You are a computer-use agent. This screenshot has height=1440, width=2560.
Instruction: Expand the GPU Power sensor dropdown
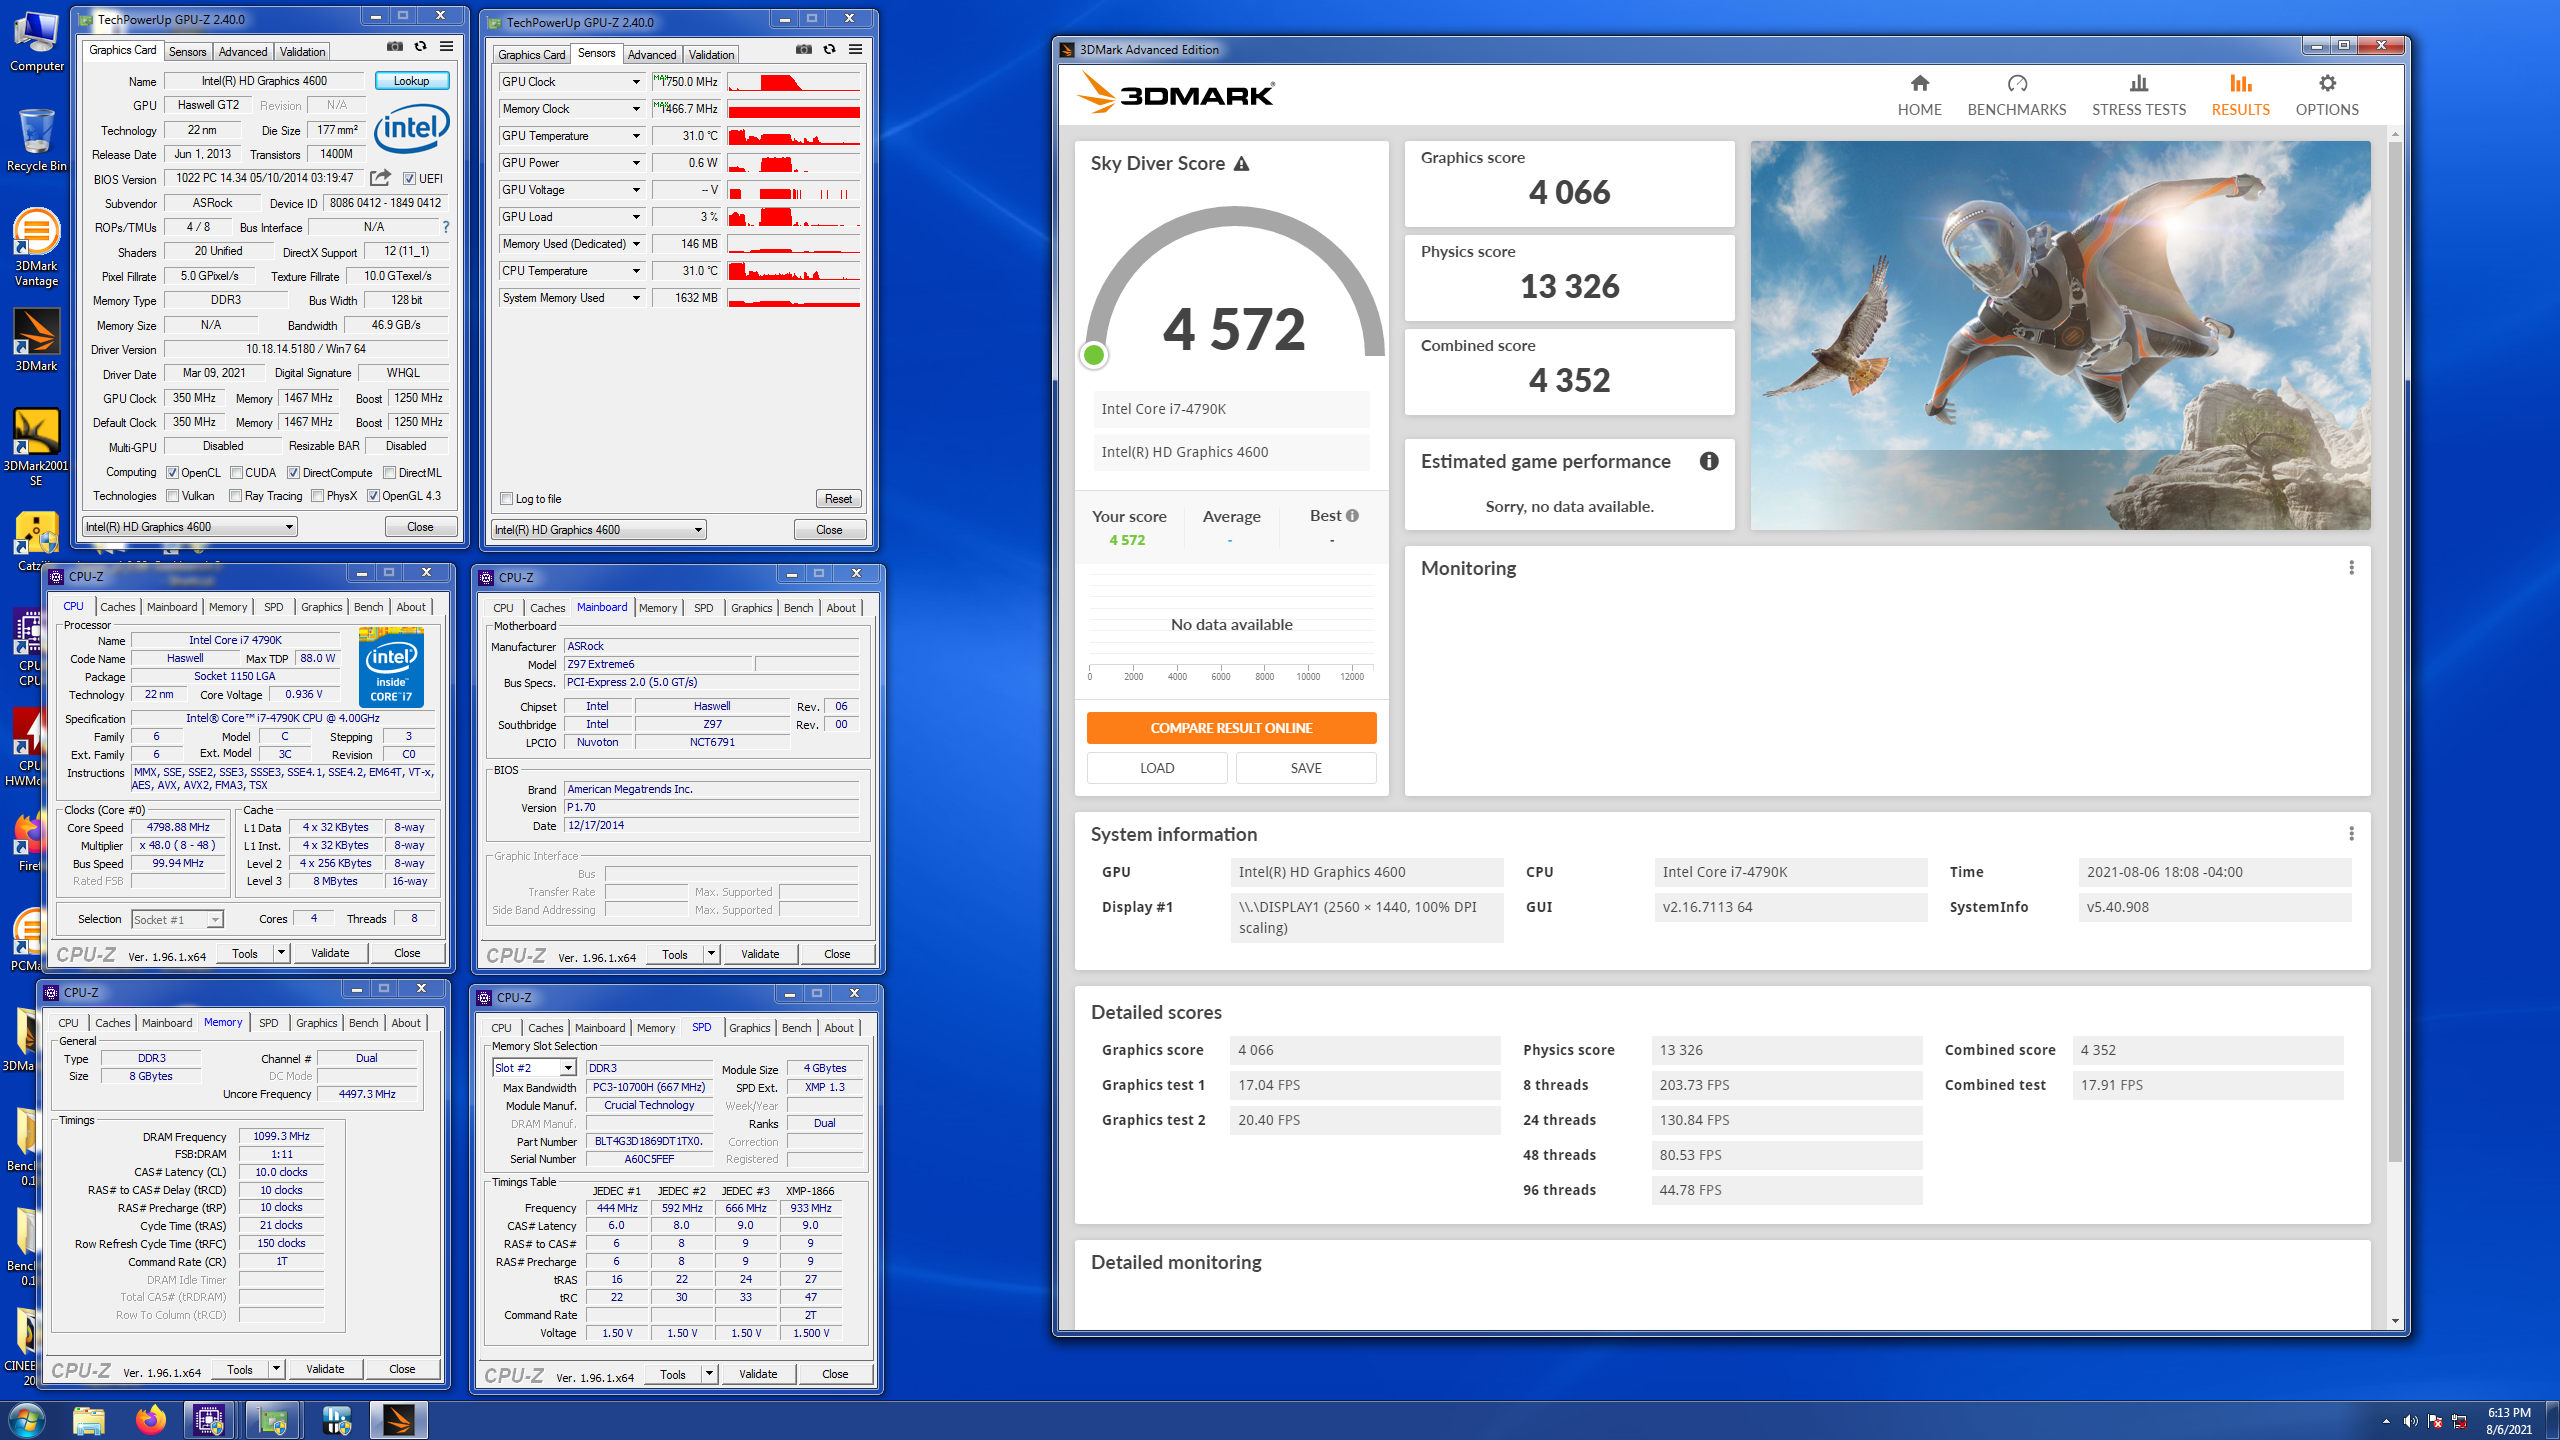(635, 163)
